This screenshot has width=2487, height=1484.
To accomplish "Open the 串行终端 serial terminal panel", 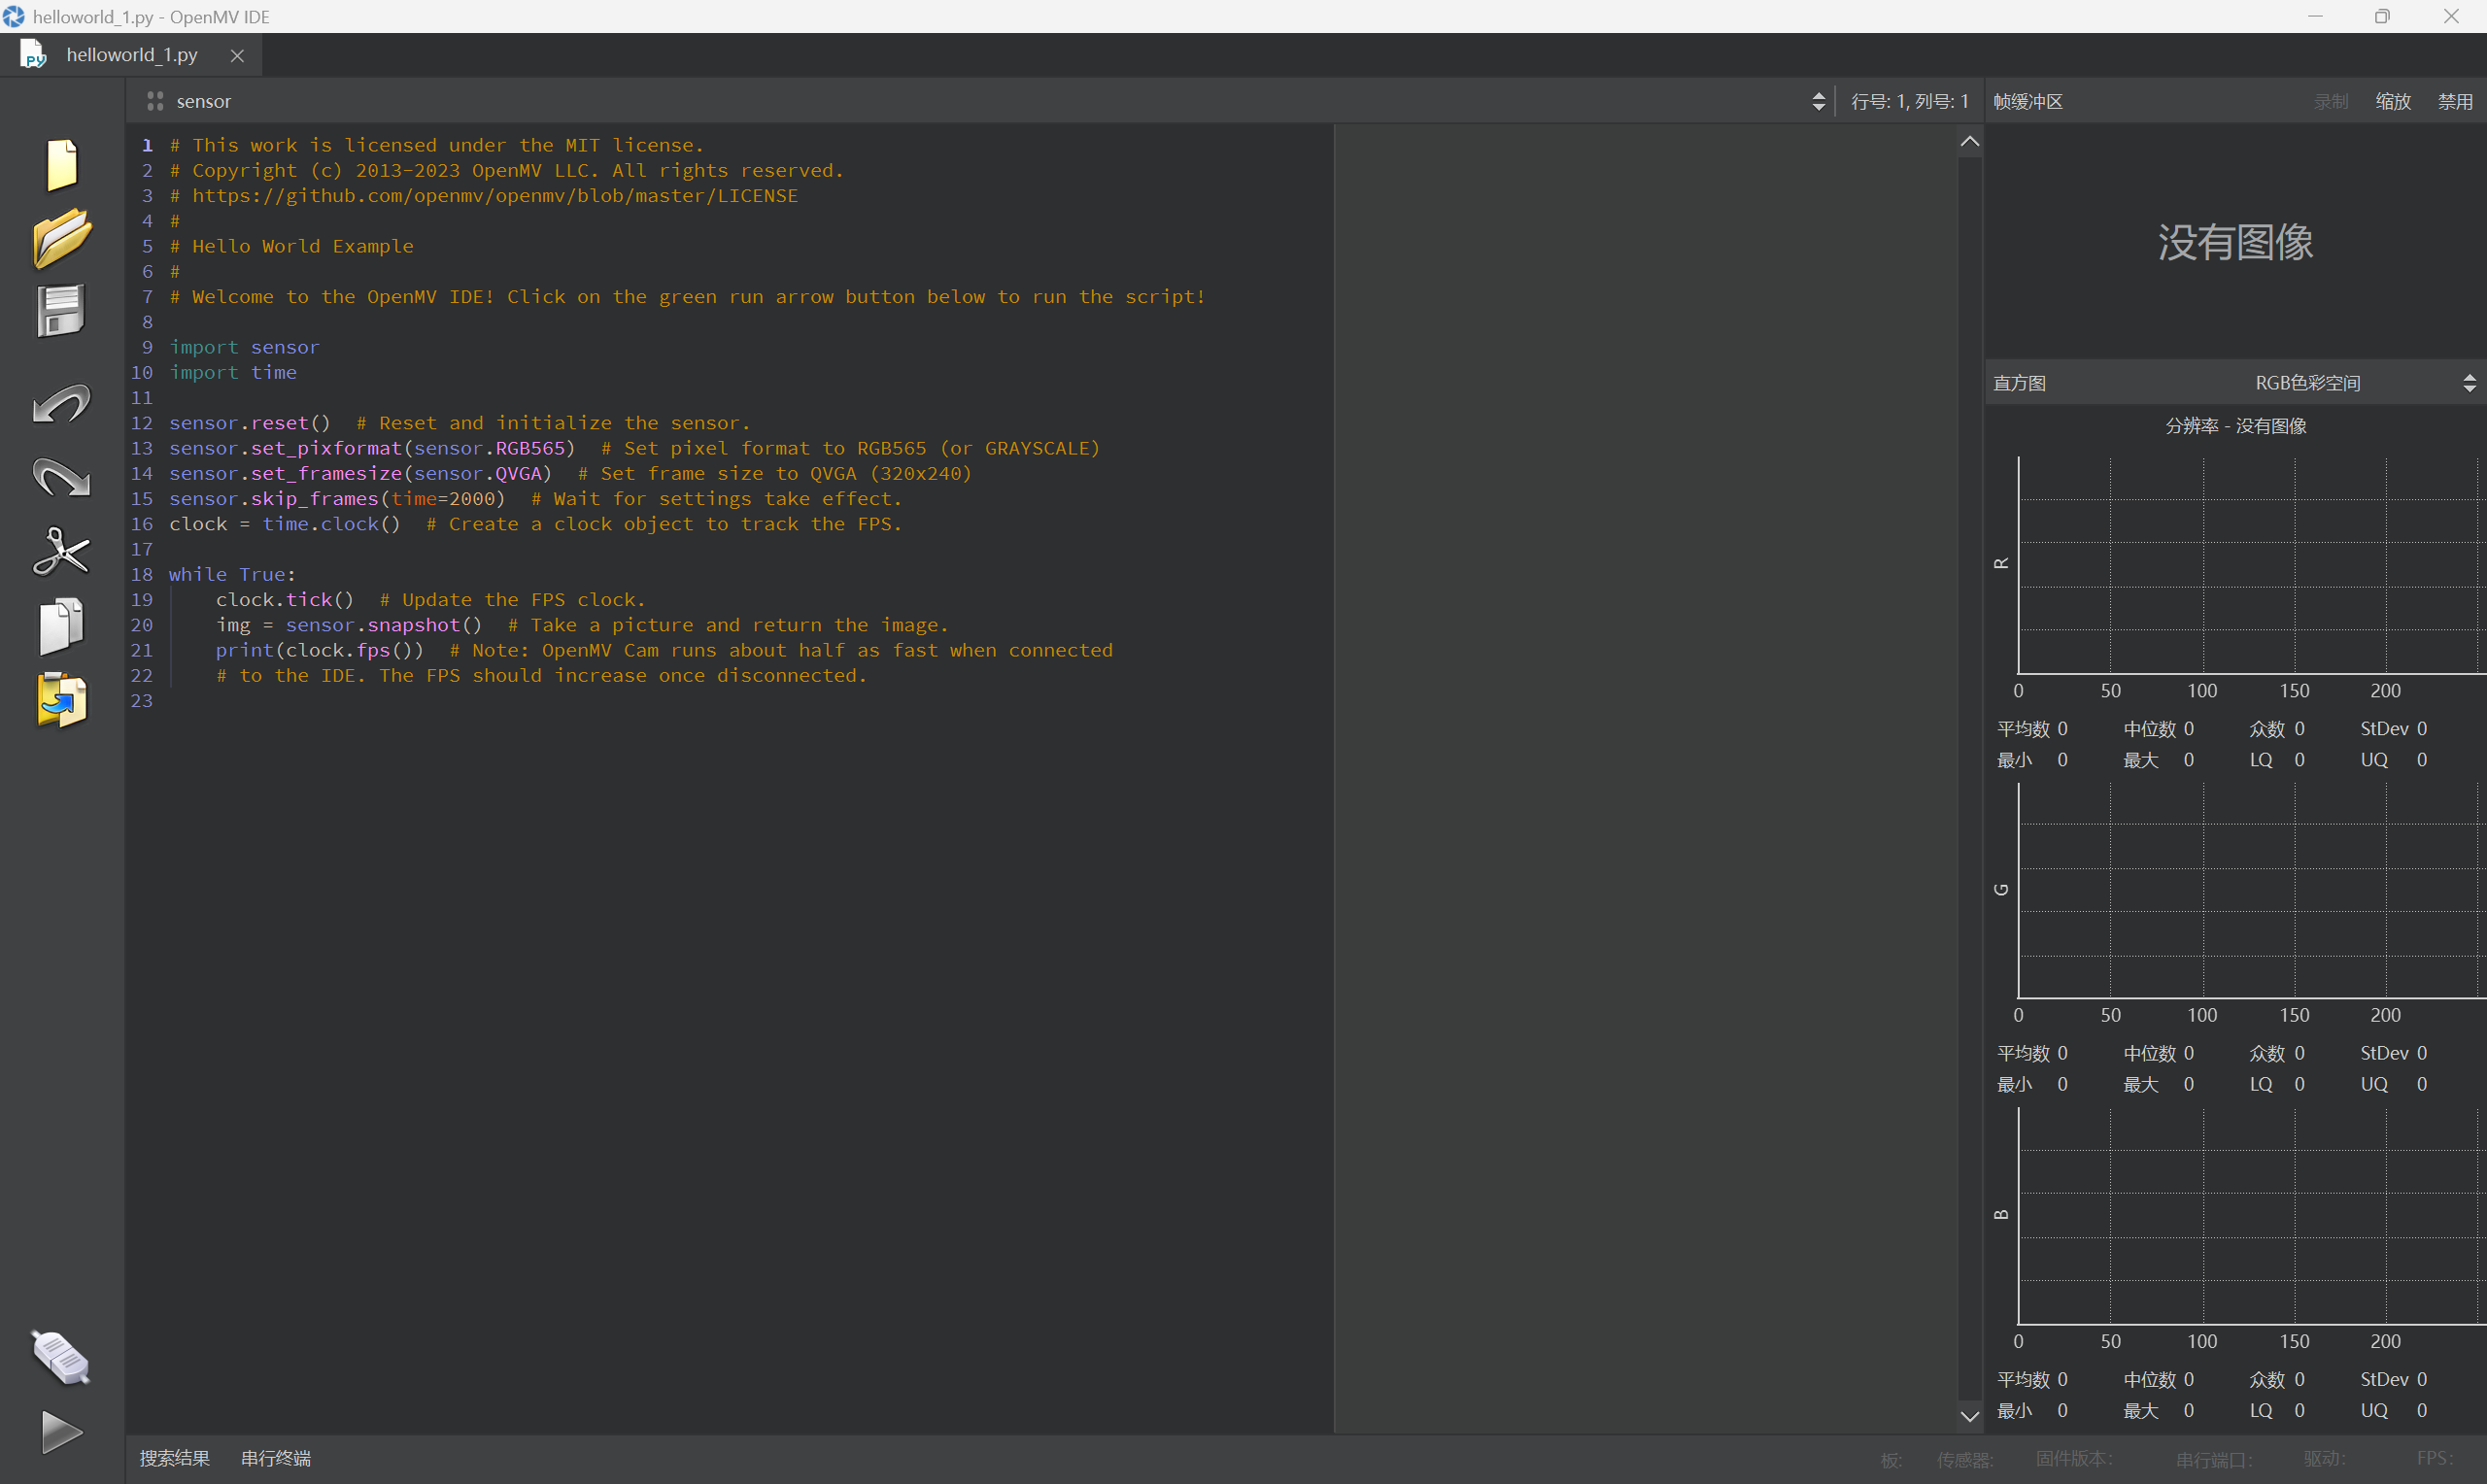I will (276, 1458).
